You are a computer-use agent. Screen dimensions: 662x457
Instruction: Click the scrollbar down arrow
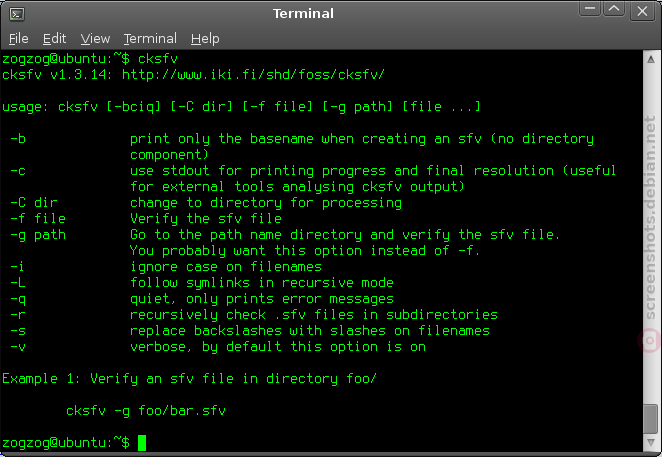point(651,442)
